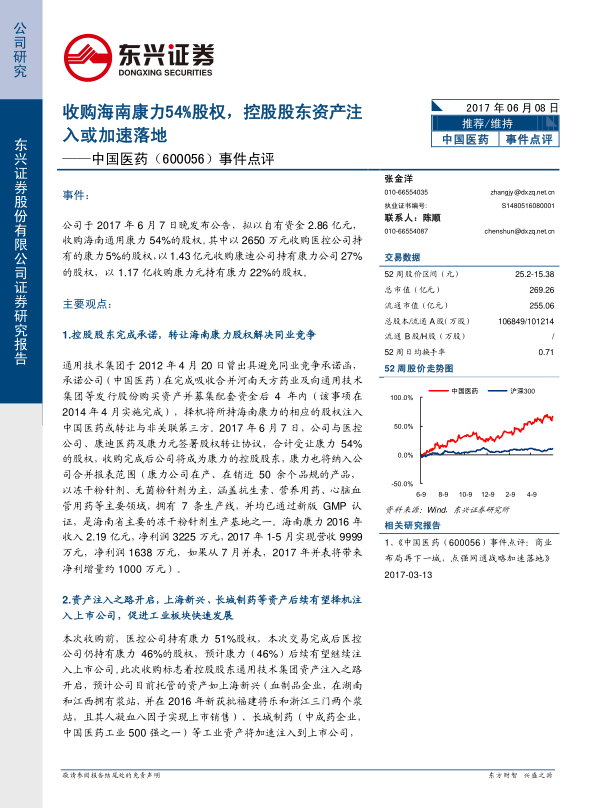Click contact label 联系人：陈顺
The height and width of the screenshot is (808, 596).
pyautogui.click(x=412, y=218)
